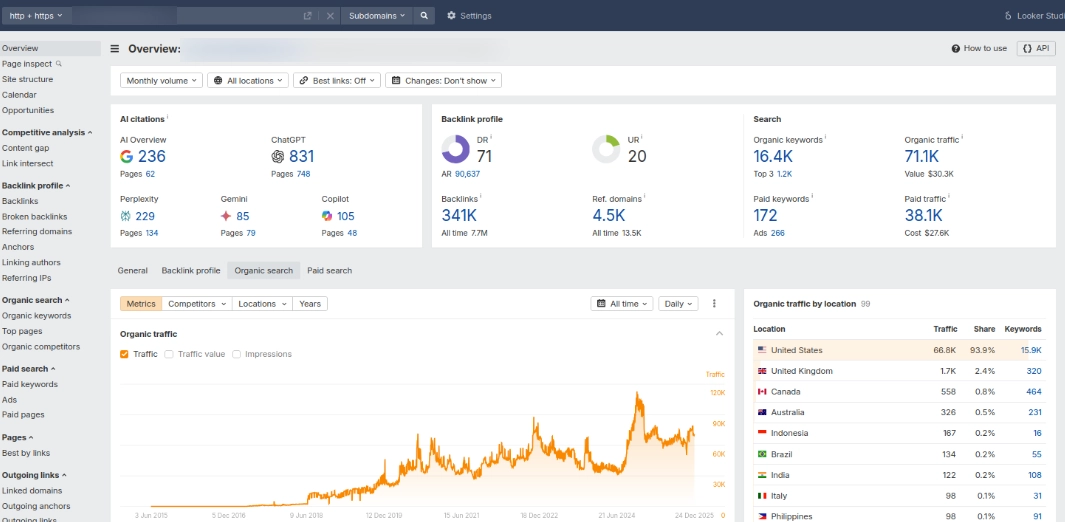The image size is (1065, 522).
Task: Click the ChatGPT logo icon in AI citations
Action: pos(278,157)
